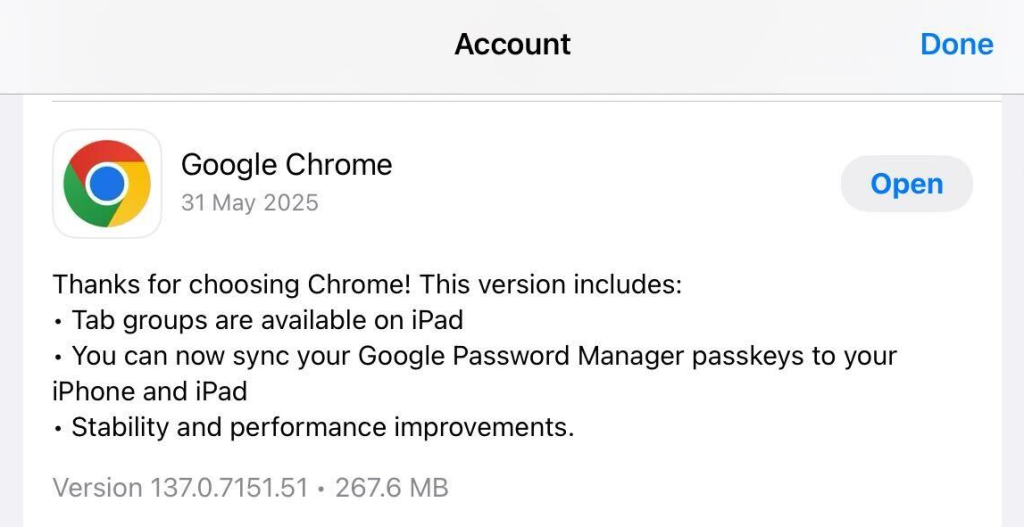Tap the bullet before Stability line
This screenshot has width=1024, height=527.
tap(58, 428)
